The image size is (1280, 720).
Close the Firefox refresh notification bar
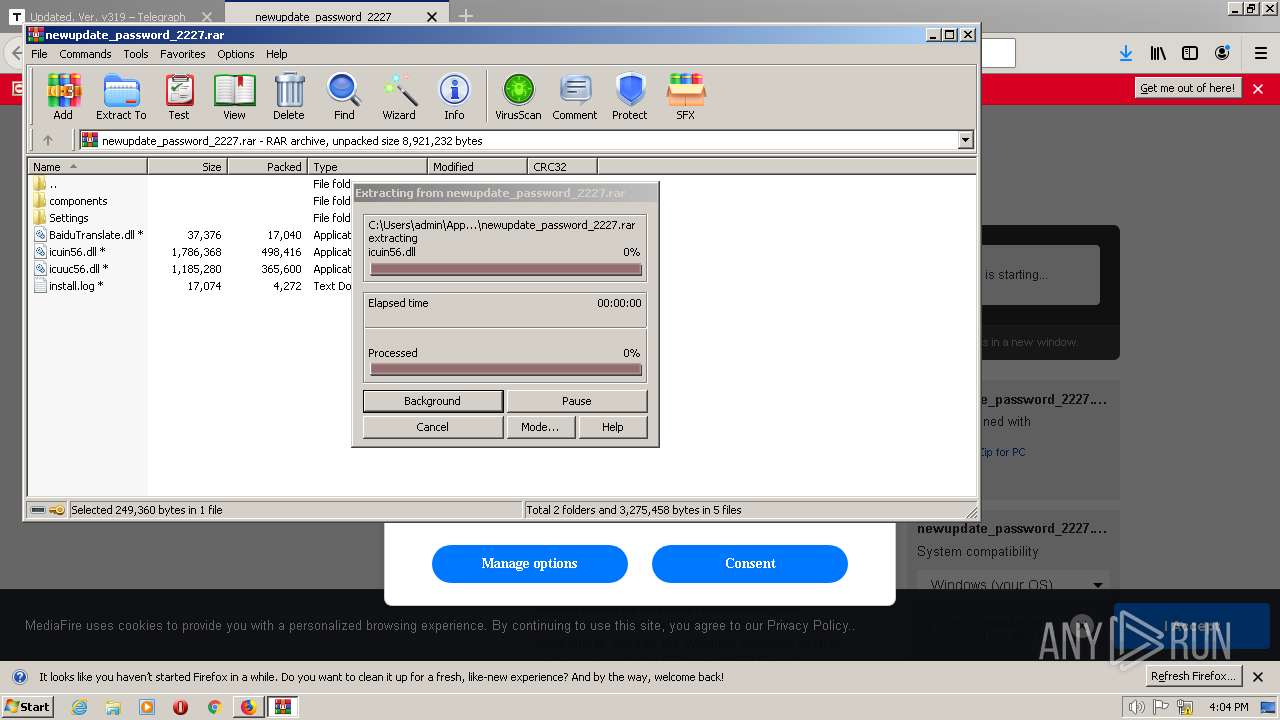1258,676
